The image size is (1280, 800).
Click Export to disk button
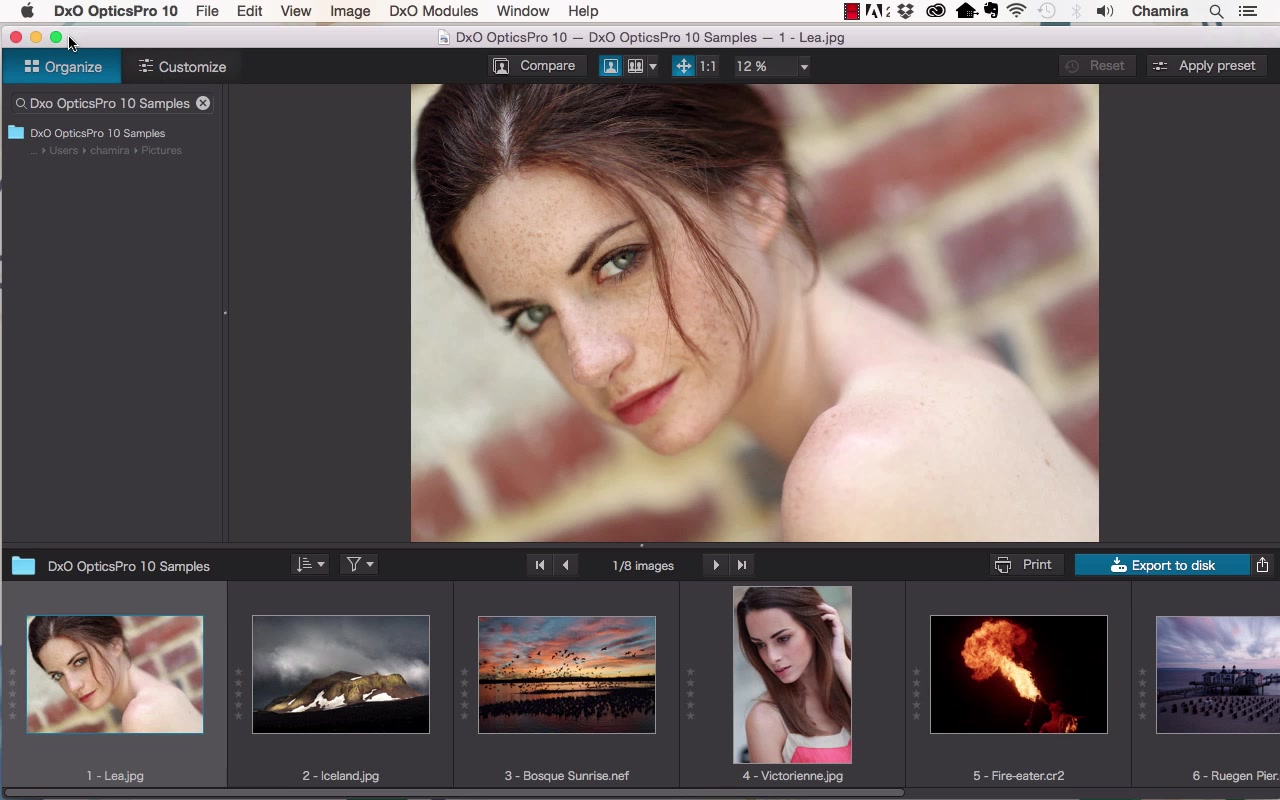[x=1162, y=565]
